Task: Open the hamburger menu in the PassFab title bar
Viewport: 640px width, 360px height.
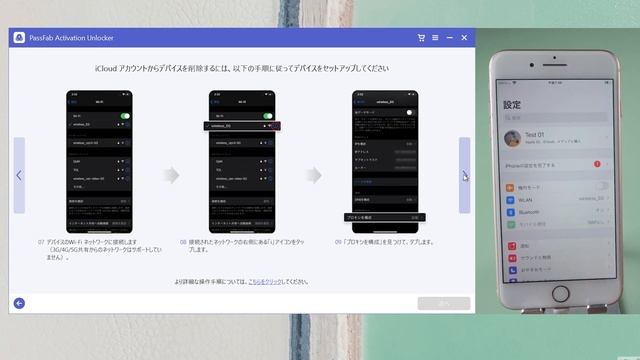Action: 435,38
